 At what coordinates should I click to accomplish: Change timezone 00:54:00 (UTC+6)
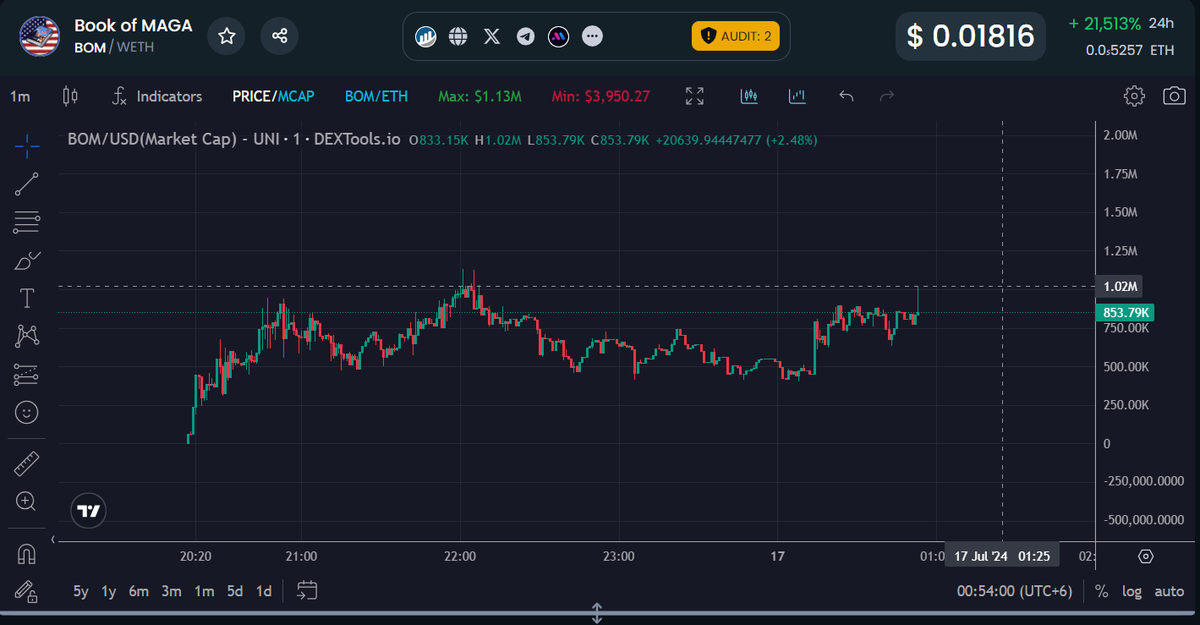(x=1015, y=591)
